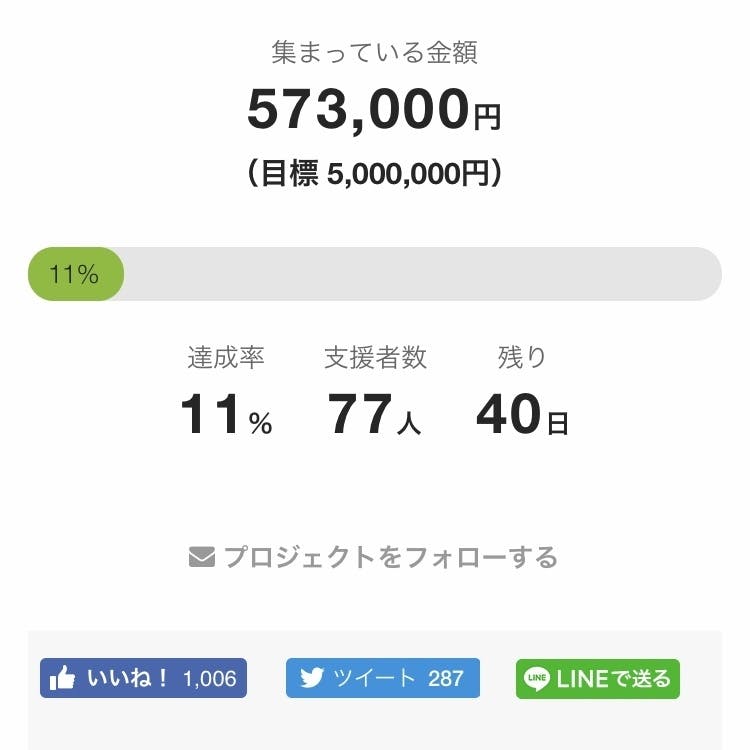Click the 1,006 like count
Viewport: 750px width, 750px height.
coord(210,679)
